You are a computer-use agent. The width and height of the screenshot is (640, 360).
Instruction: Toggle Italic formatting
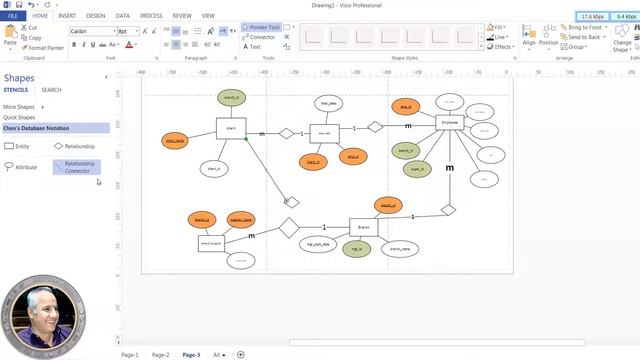(84, 44)
